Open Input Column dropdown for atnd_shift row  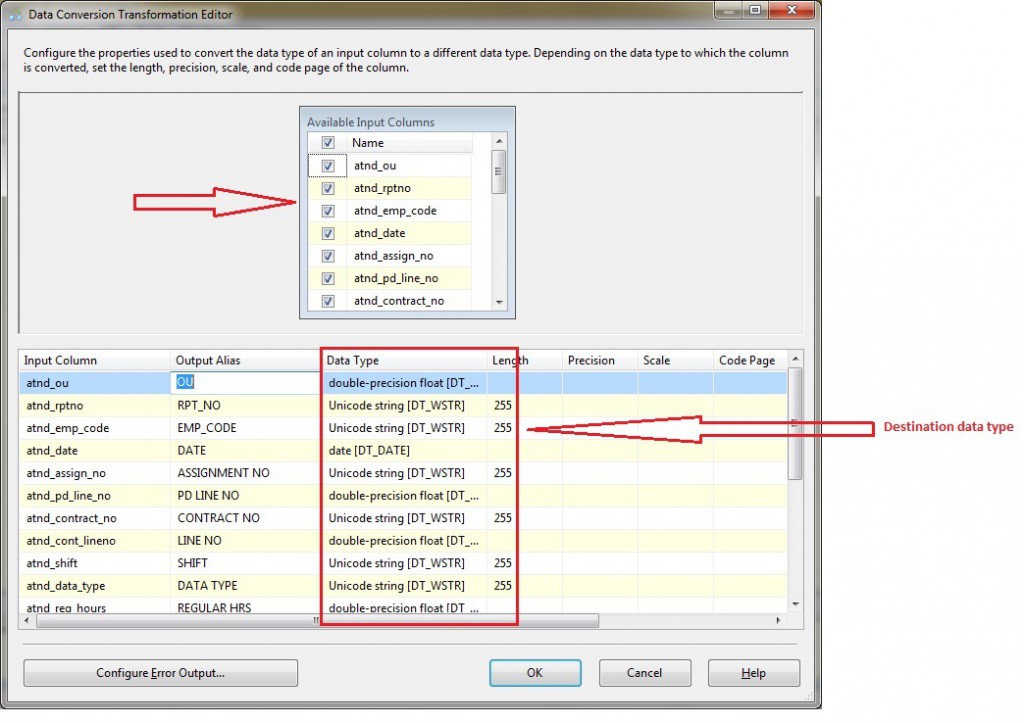[95, 563]
